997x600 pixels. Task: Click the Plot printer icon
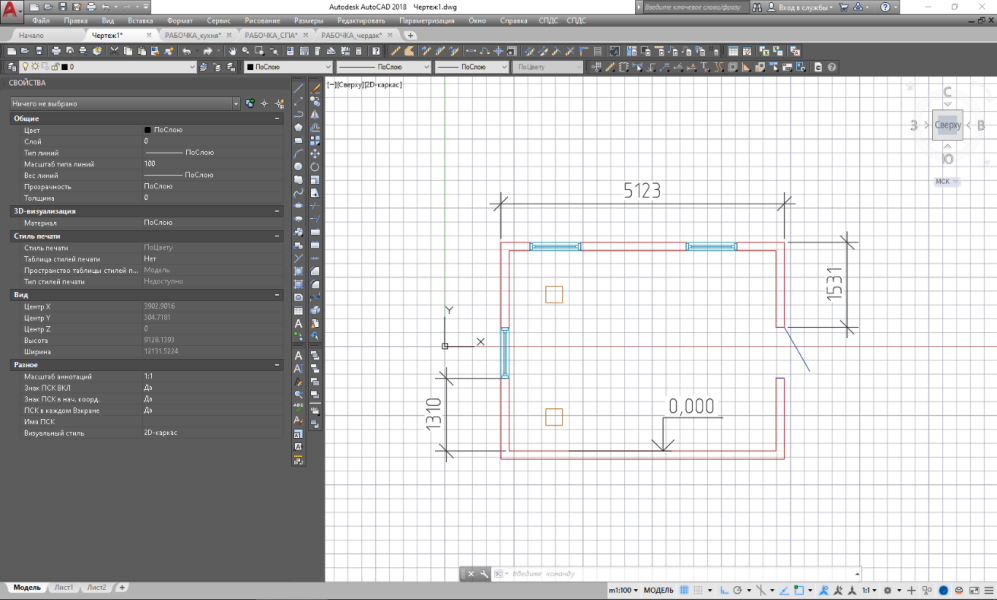pos(56,51)
